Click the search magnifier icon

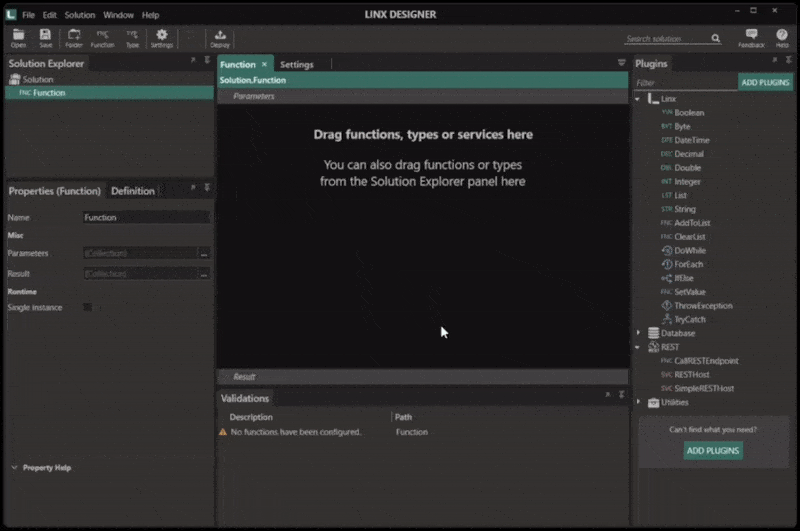(x=715, y=38)
